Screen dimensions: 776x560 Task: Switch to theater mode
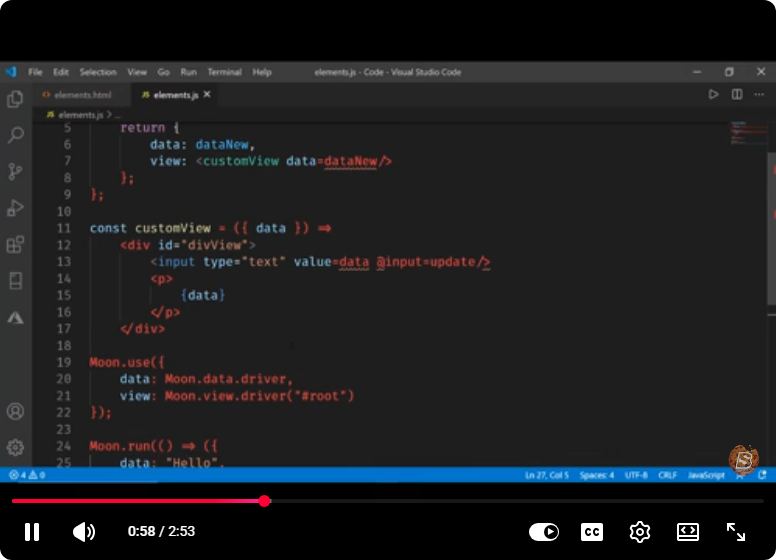coord(688,532)
